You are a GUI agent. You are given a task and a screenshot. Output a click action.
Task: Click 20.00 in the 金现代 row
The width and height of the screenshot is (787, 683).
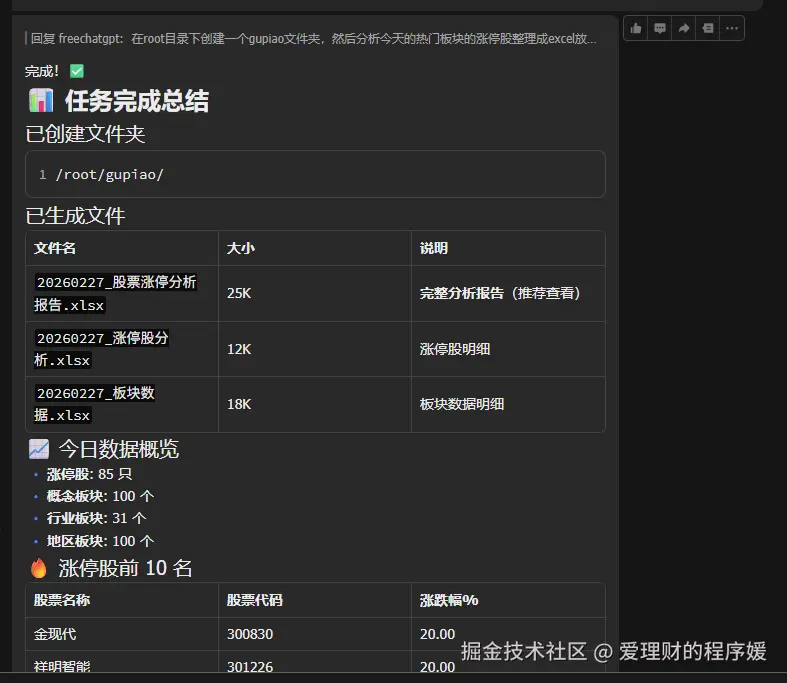pyautogui.click(x=437, y=634)
